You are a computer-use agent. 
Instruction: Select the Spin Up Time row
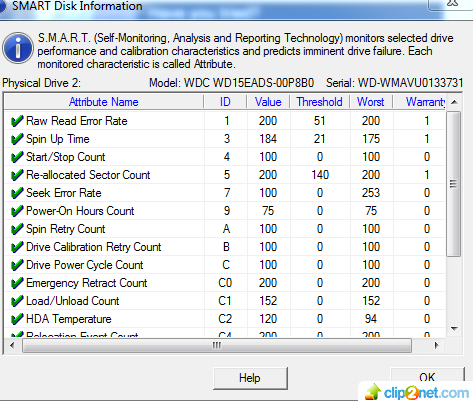(x=225, y=139)
